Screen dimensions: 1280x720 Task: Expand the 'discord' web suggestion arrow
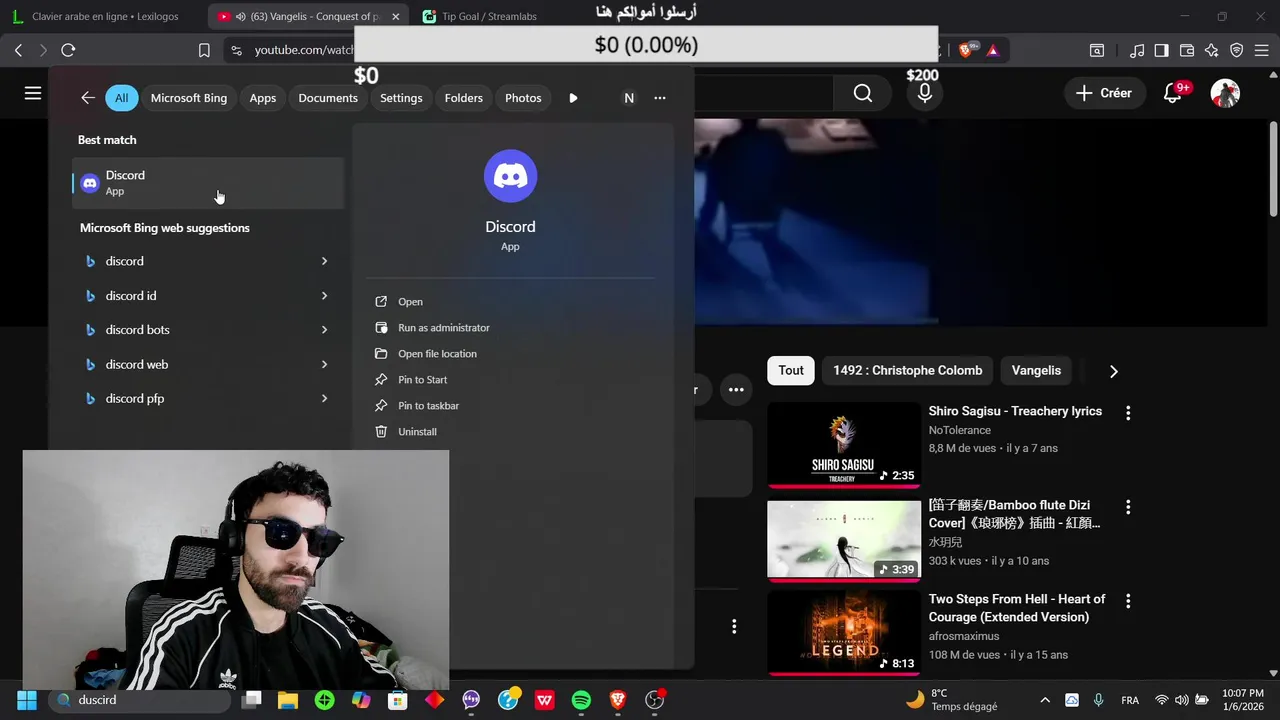pyautogui.click(x=324, y=261)
